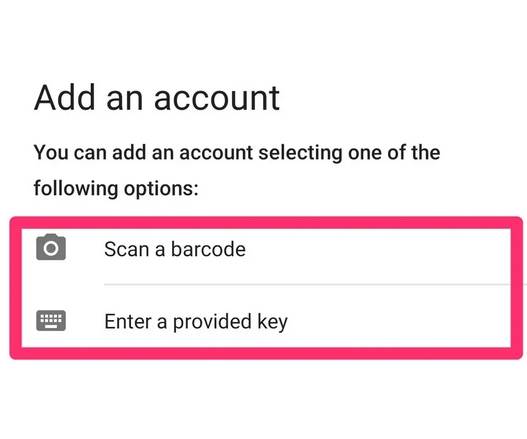Click the word "Scan" in the first list item

127,249
